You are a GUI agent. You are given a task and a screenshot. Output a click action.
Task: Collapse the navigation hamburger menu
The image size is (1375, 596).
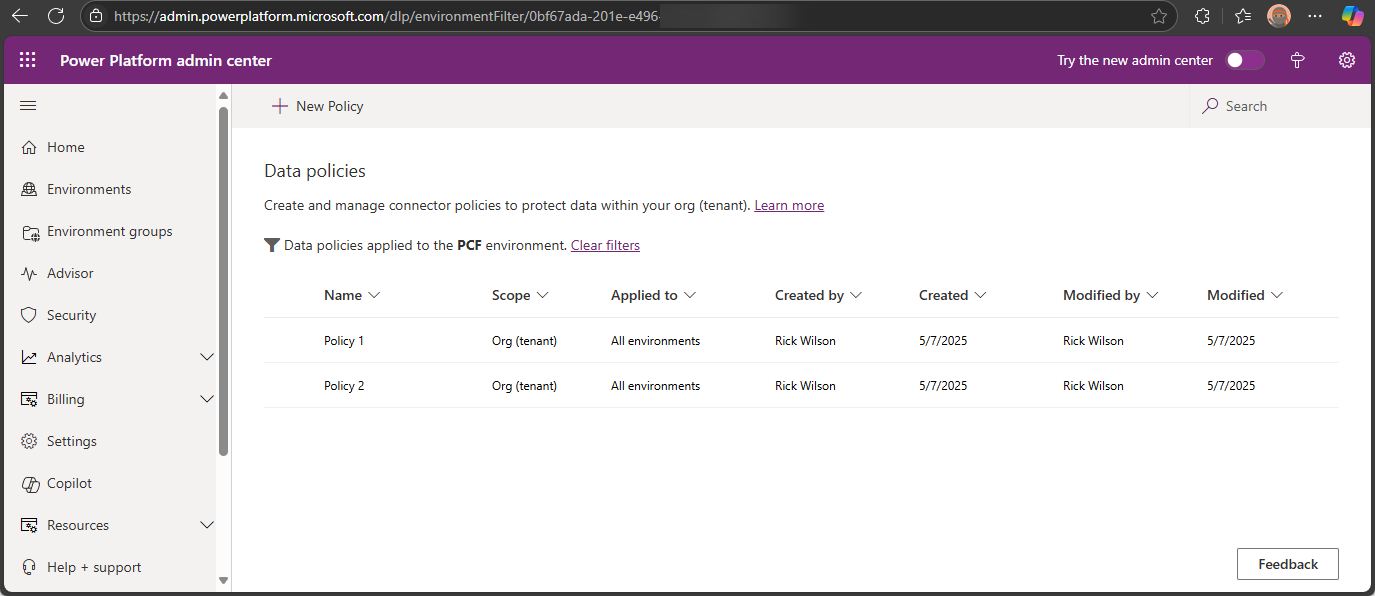pos(28,106)
